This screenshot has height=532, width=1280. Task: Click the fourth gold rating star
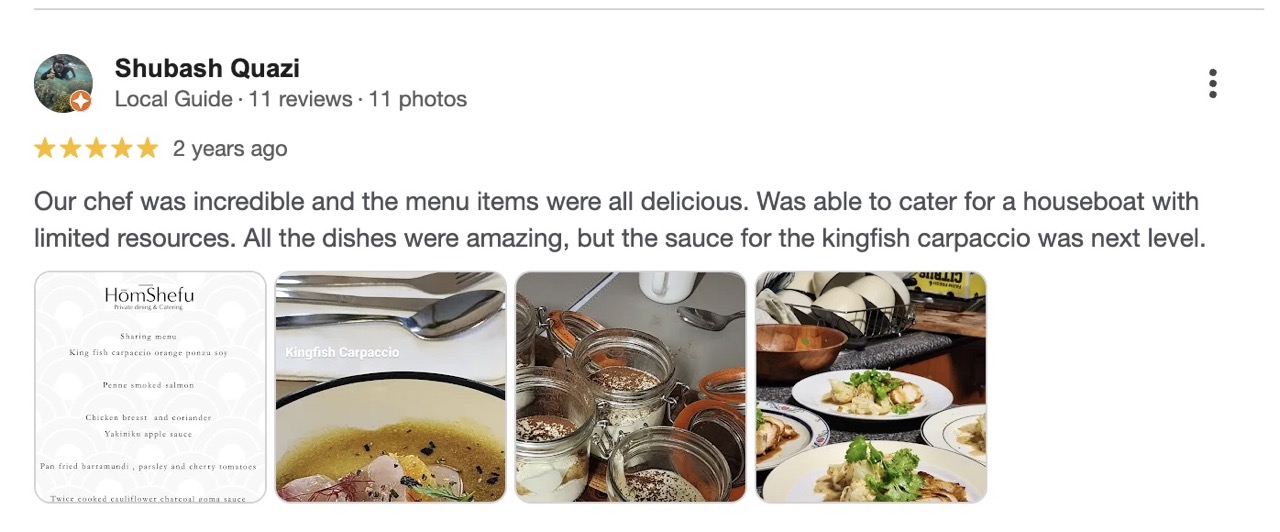[122, 149]
